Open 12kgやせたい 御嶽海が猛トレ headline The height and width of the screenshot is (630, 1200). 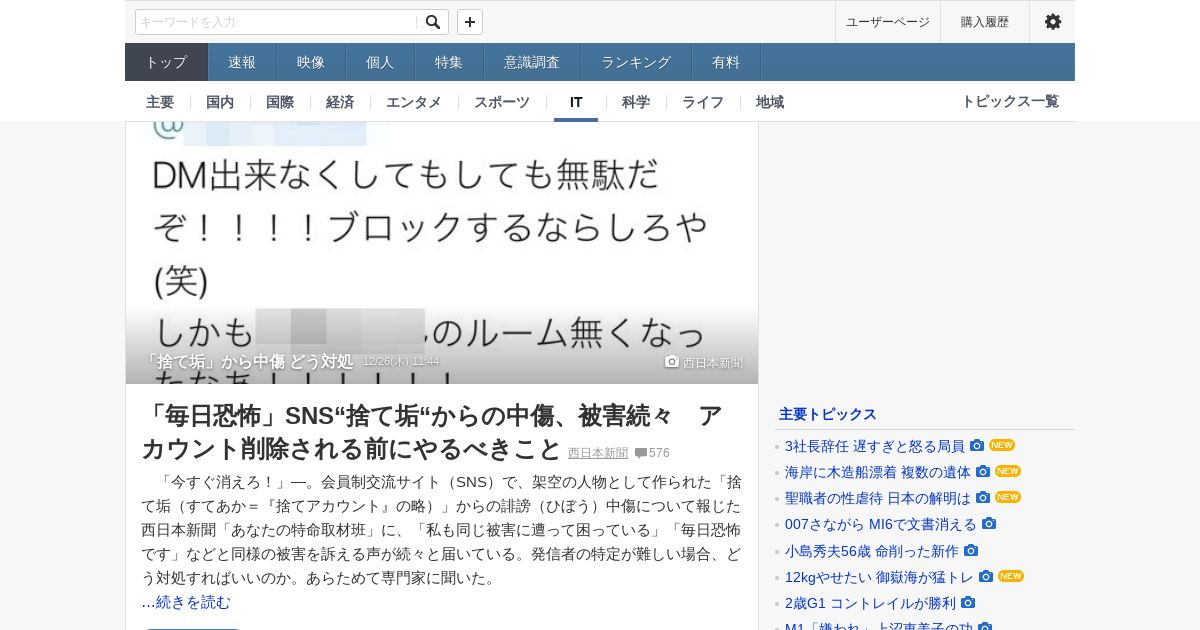(879, 577)
